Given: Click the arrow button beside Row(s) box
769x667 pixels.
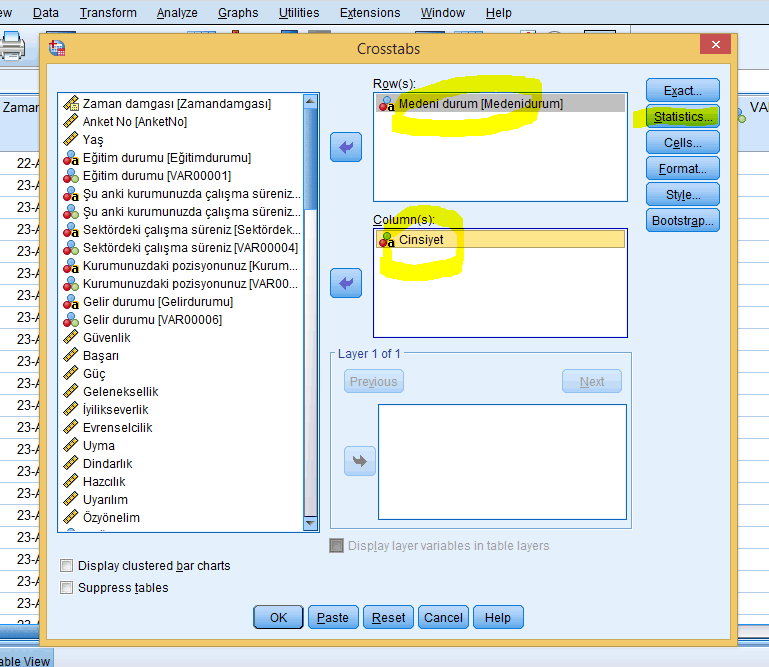Looking at the screenshot, I should click(x=345, y=147).
